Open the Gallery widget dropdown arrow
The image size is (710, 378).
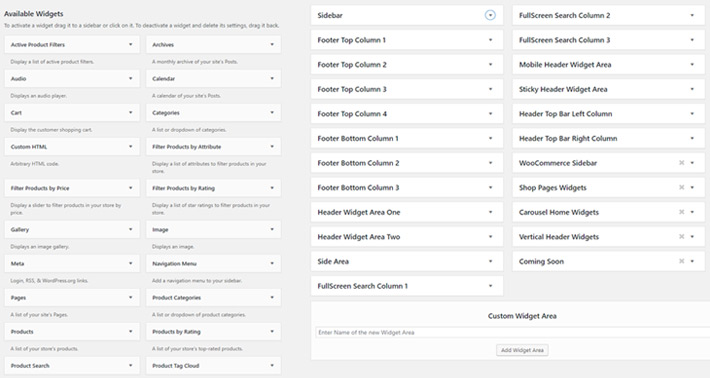(130, 230)
